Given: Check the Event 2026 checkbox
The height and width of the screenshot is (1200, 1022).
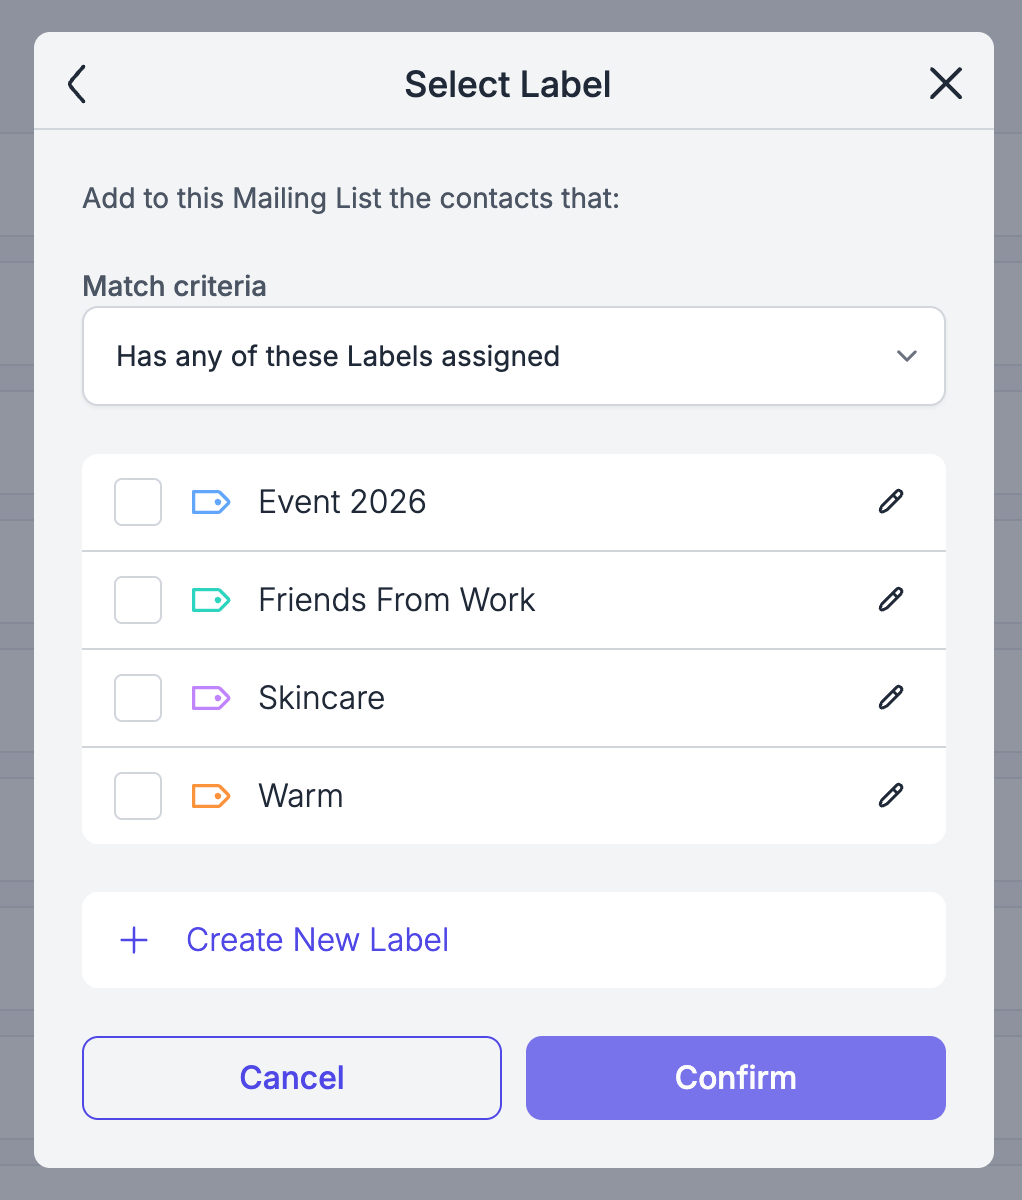Looking at the screenshot, I should tap(138, 502).
